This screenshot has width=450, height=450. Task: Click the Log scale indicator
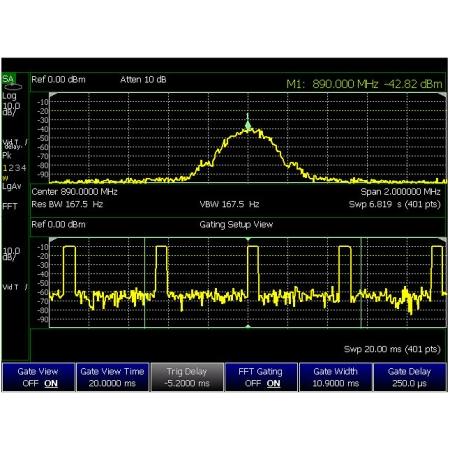click(x=9, y=96)
